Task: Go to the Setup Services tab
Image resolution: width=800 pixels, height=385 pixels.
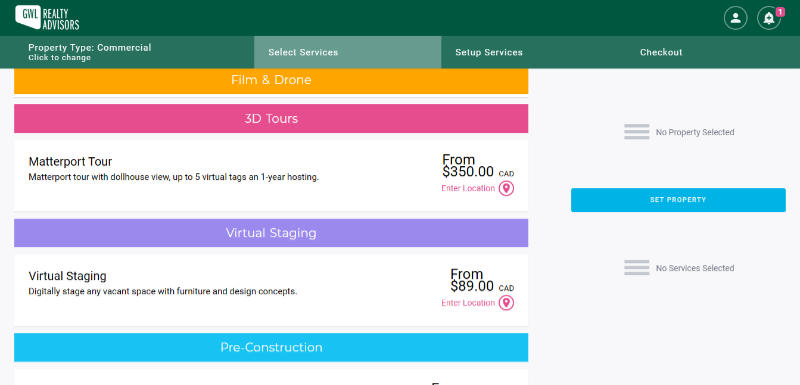Action: [x=489, y=52]
